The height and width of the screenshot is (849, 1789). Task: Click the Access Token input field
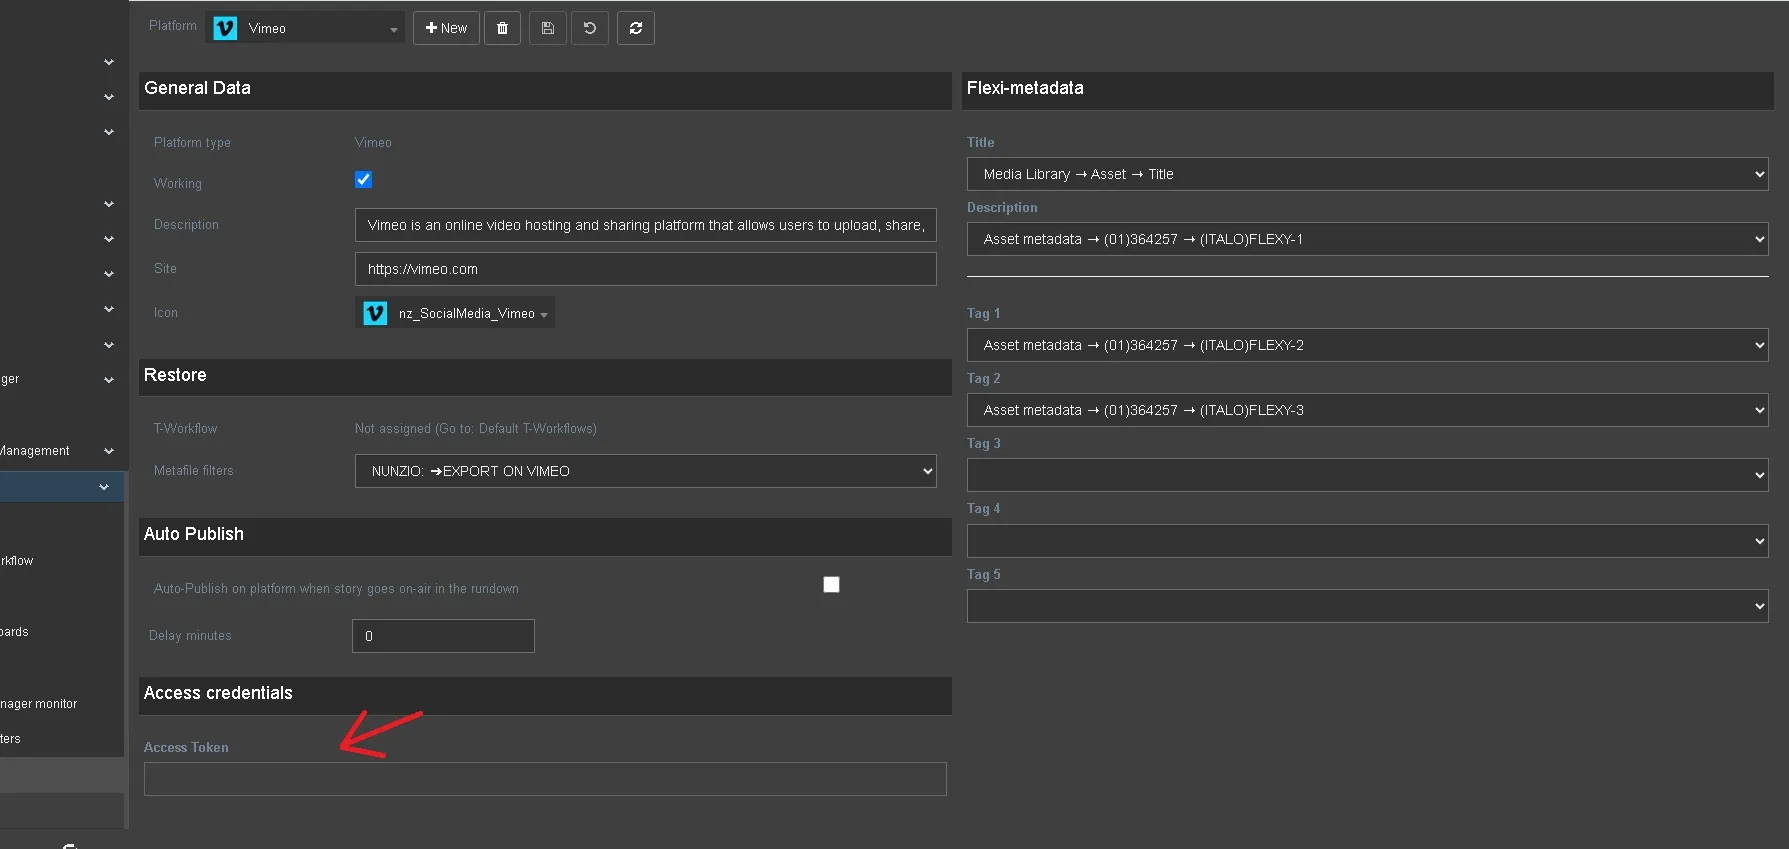545,779
